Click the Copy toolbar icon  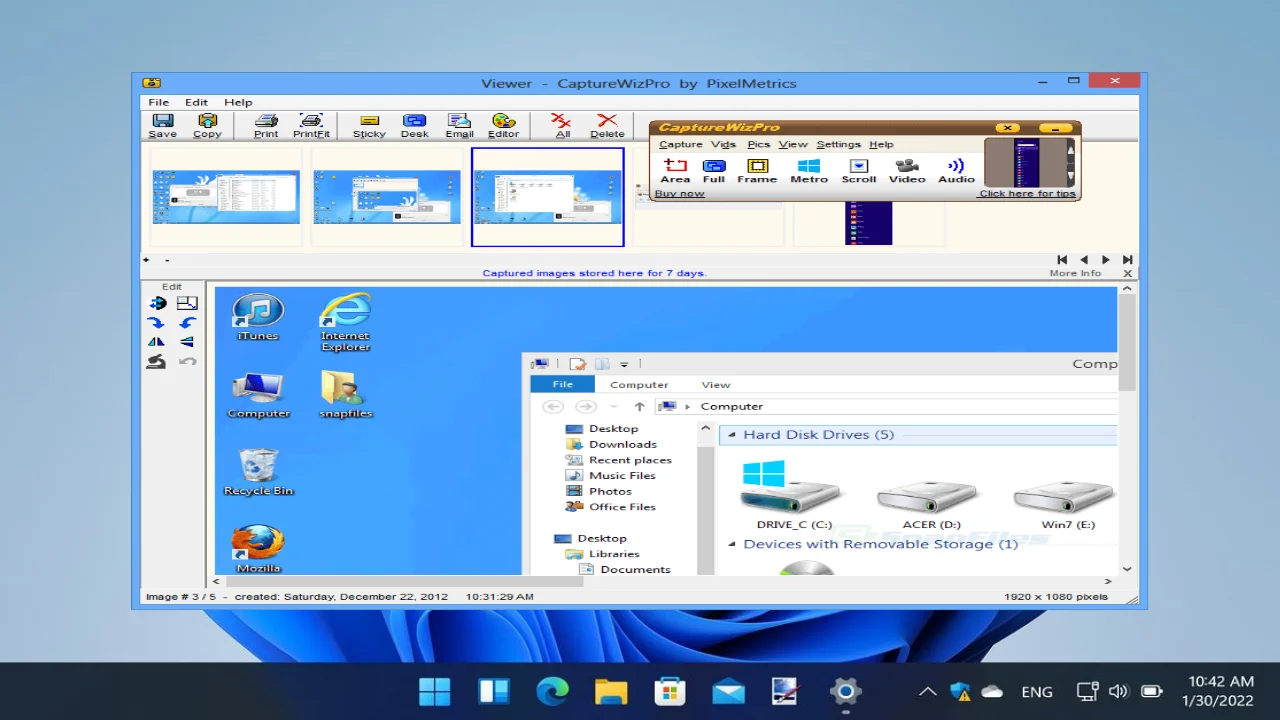click(x=207, y=126)
